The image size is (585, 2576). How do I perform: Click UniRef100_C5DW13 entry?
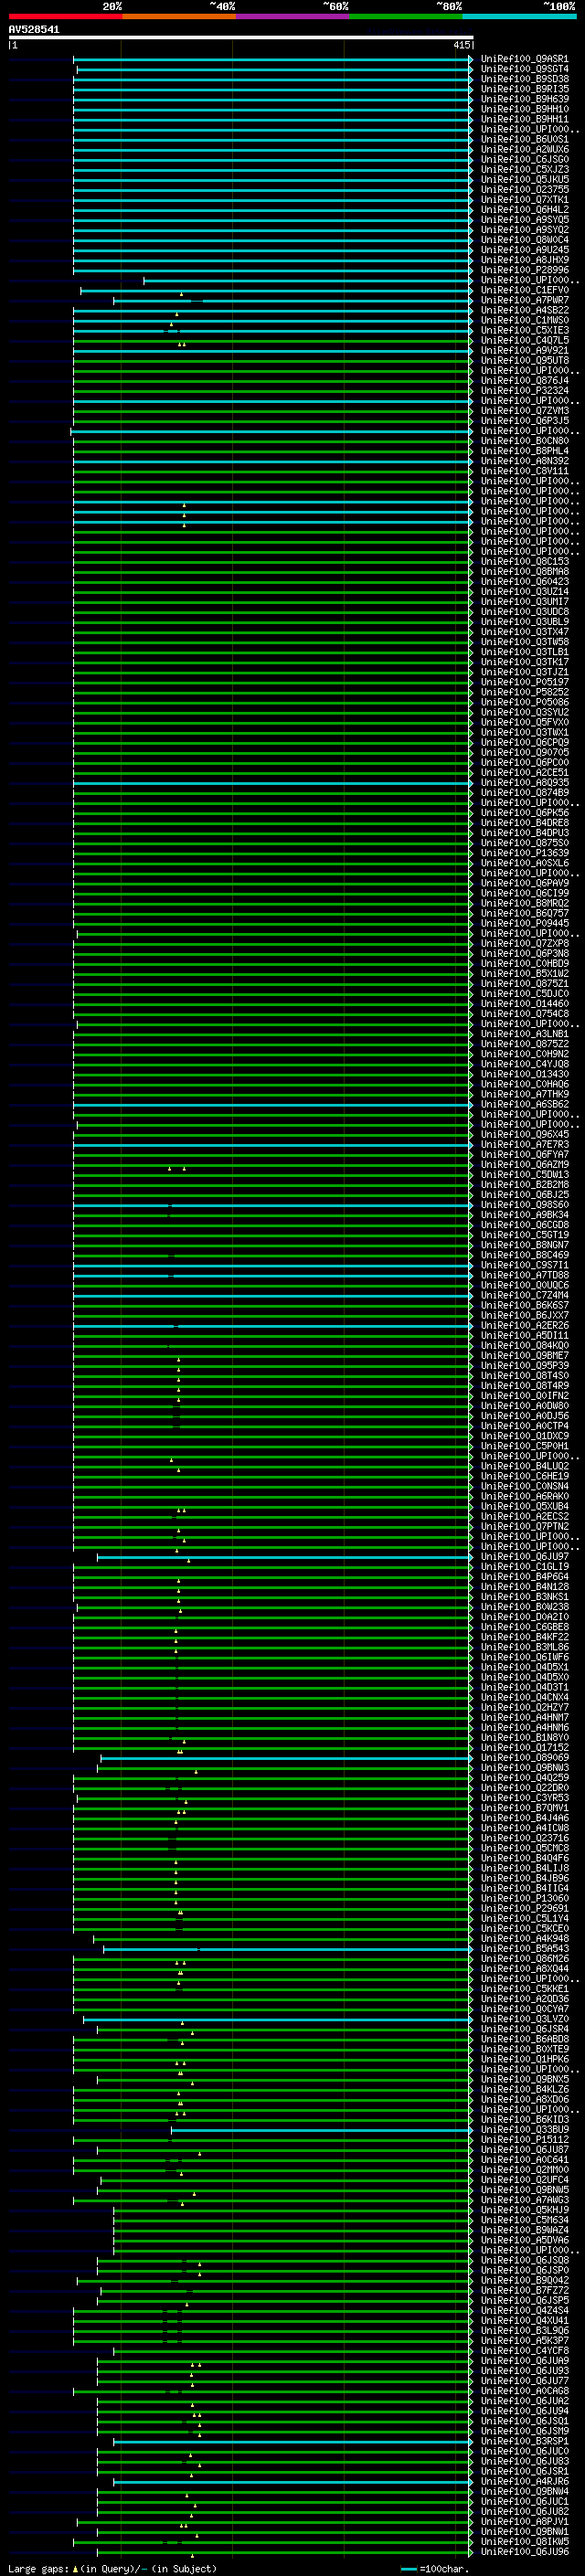524,1174
